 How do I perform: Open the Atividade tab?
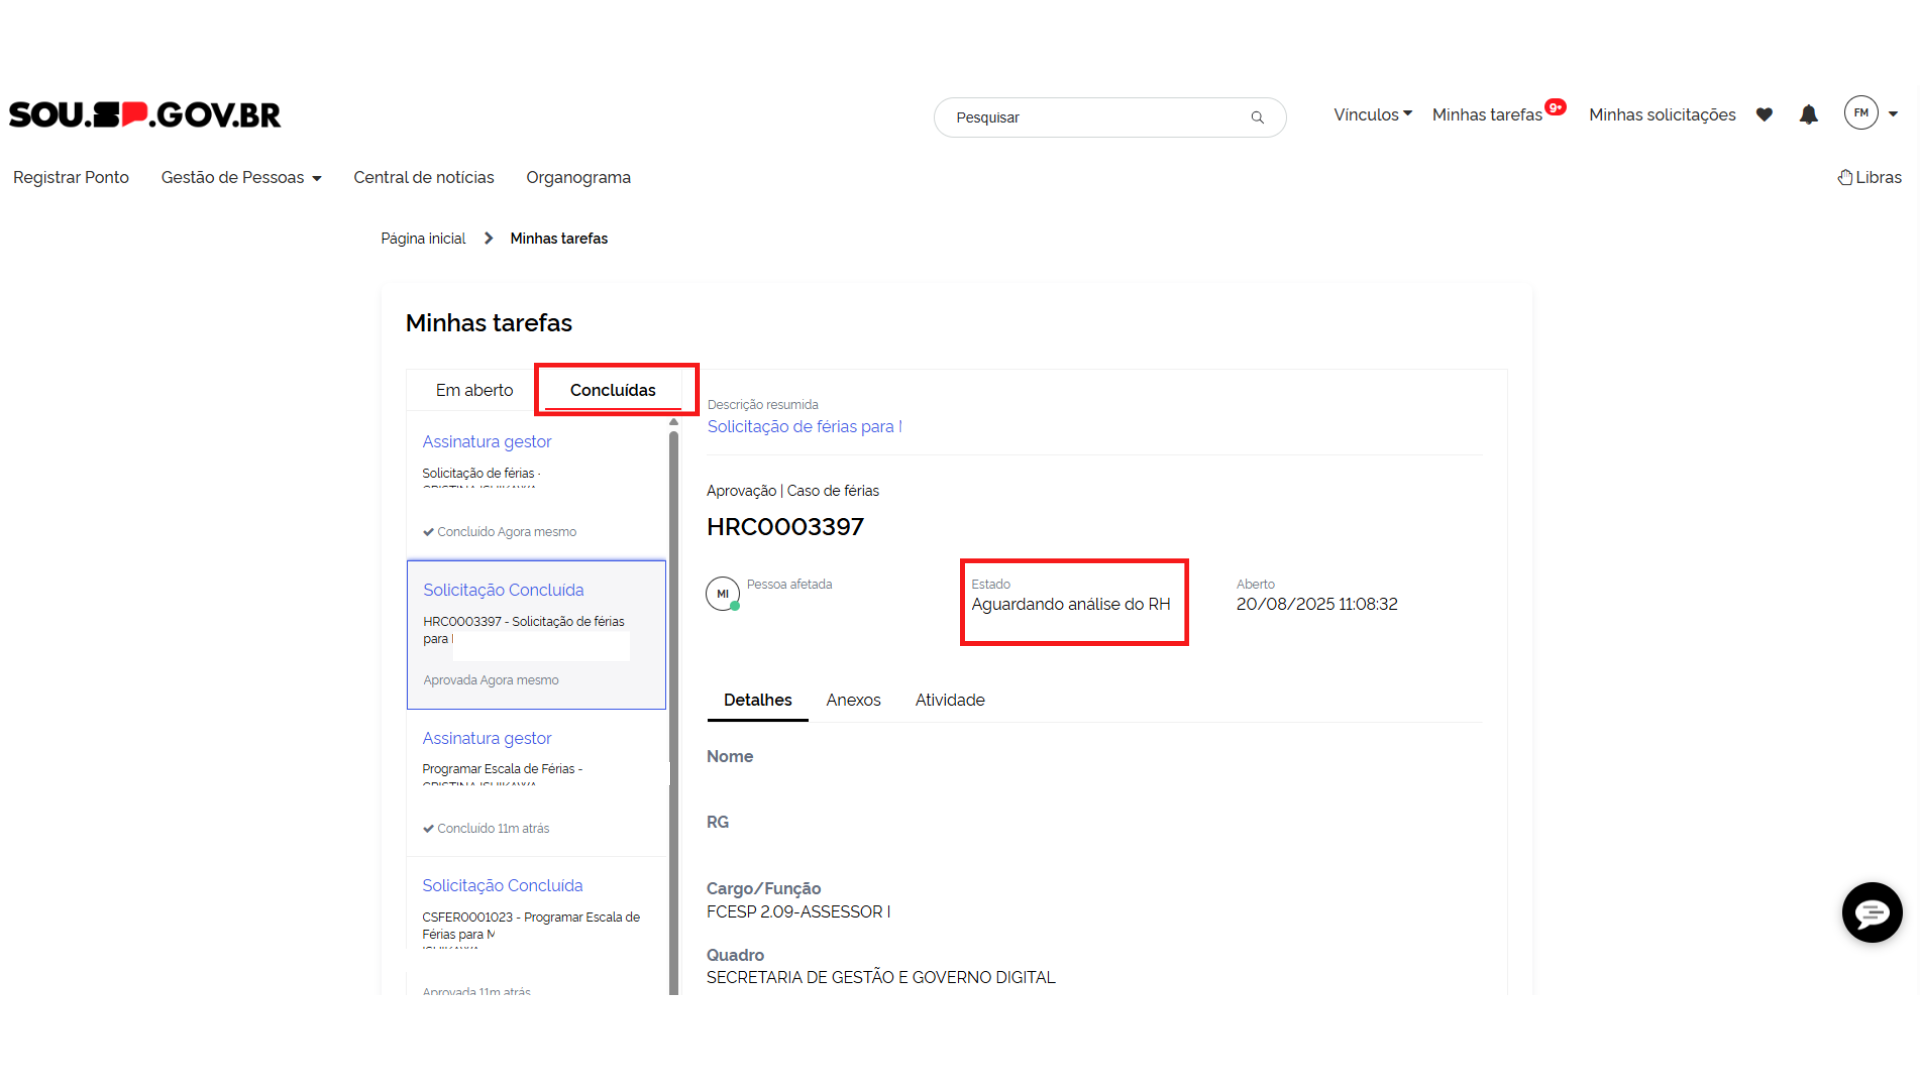949,700
